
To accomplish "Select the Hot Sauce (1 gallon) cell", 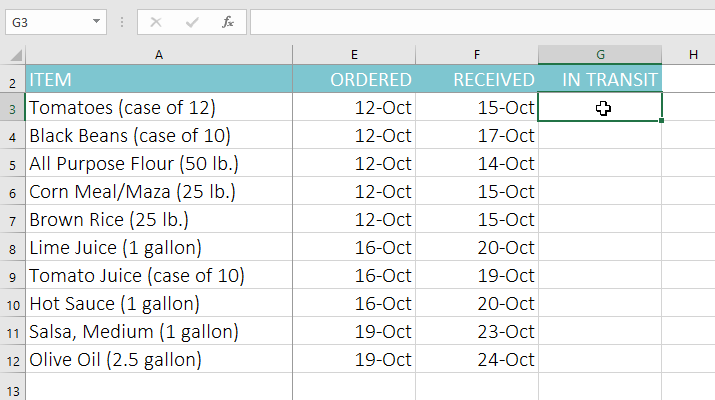I will point(159,304).
